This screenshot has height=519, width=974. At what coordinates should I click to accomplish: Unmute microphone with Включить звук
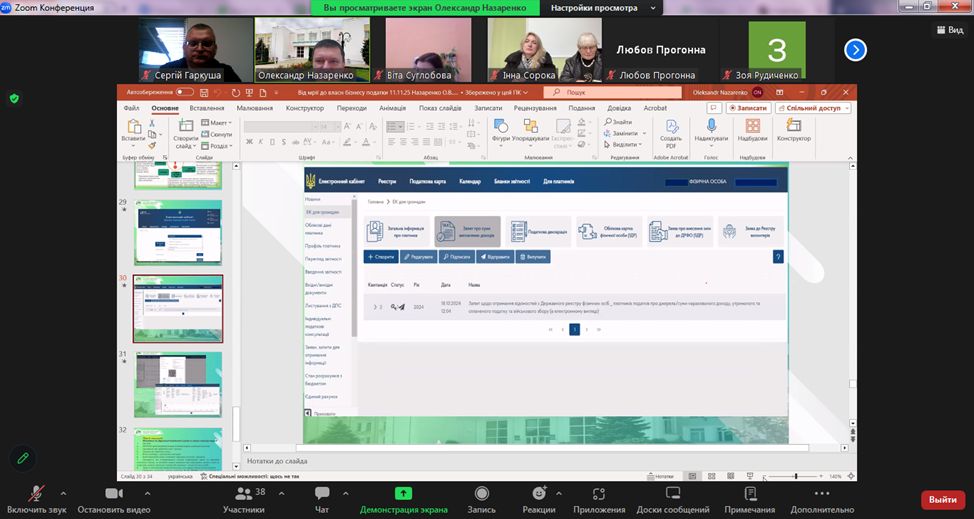pyautogui.click(x=35, y=494)
